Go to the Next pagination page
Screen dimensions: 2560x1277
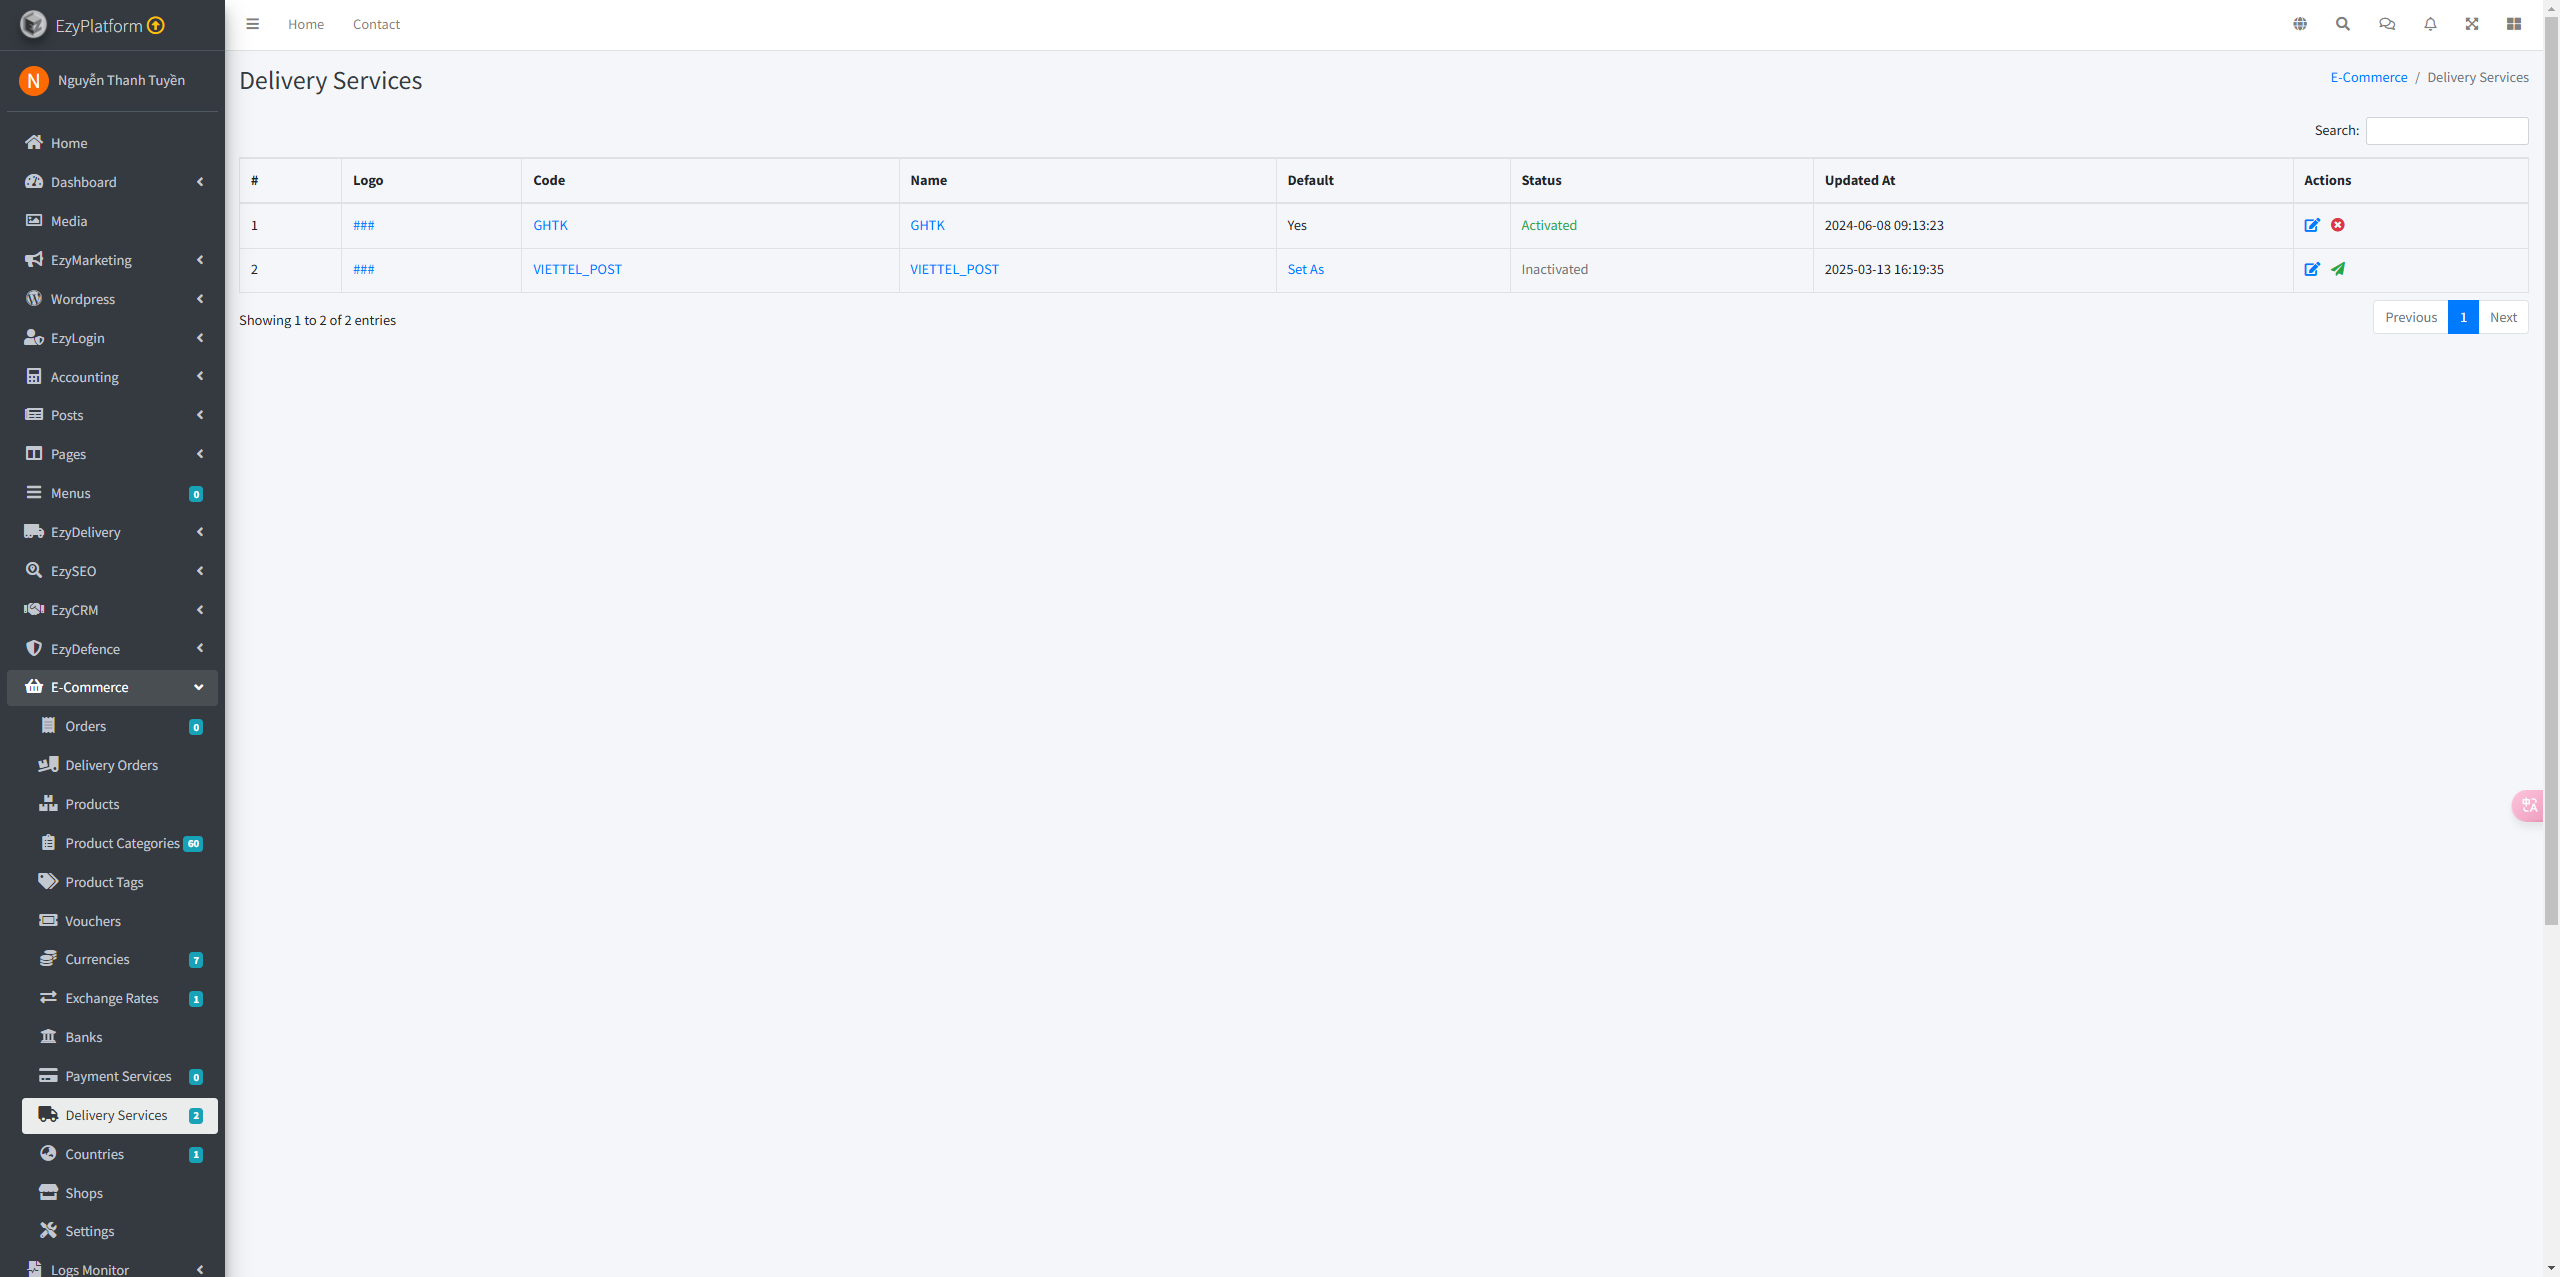(x=2503, y=317)
